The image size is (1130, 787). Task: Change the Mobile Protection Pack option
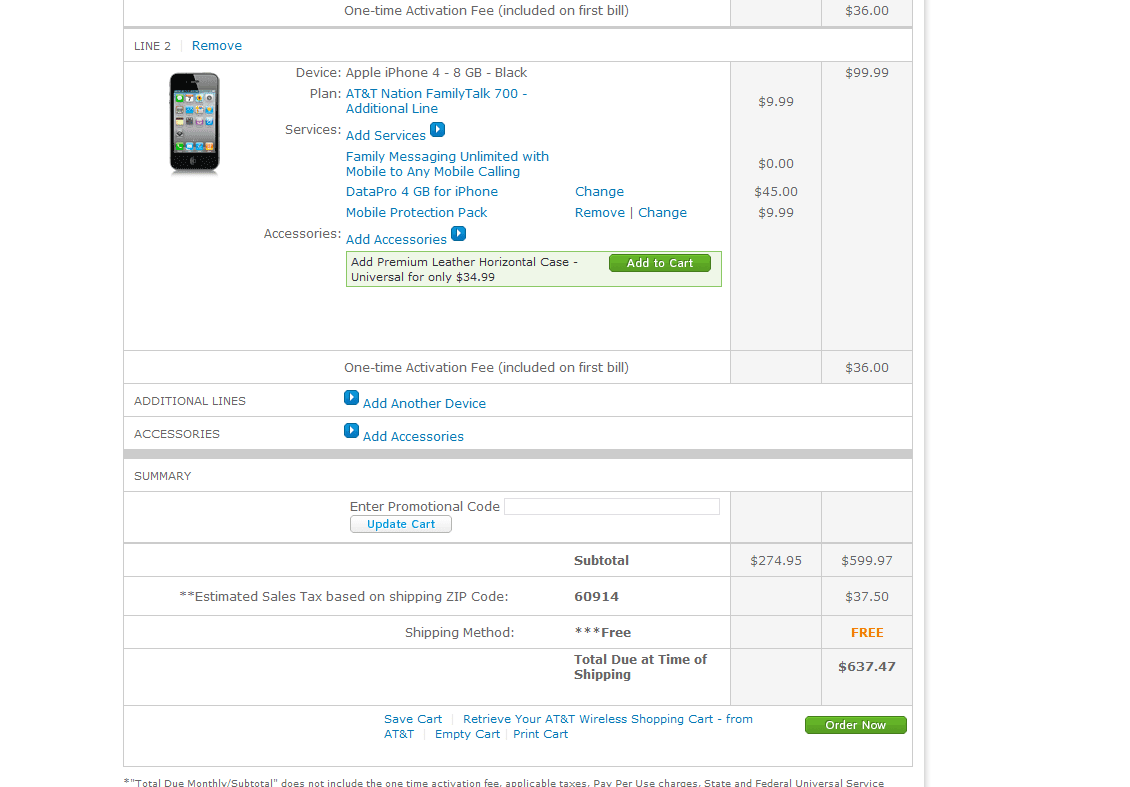(662, 213)
